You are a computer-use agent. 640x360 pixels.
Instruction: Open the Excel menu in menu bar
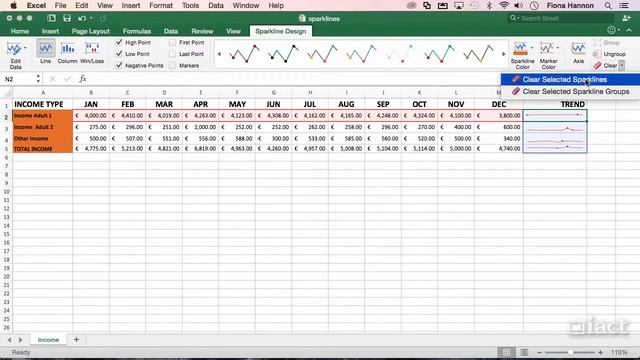[36, 6]
